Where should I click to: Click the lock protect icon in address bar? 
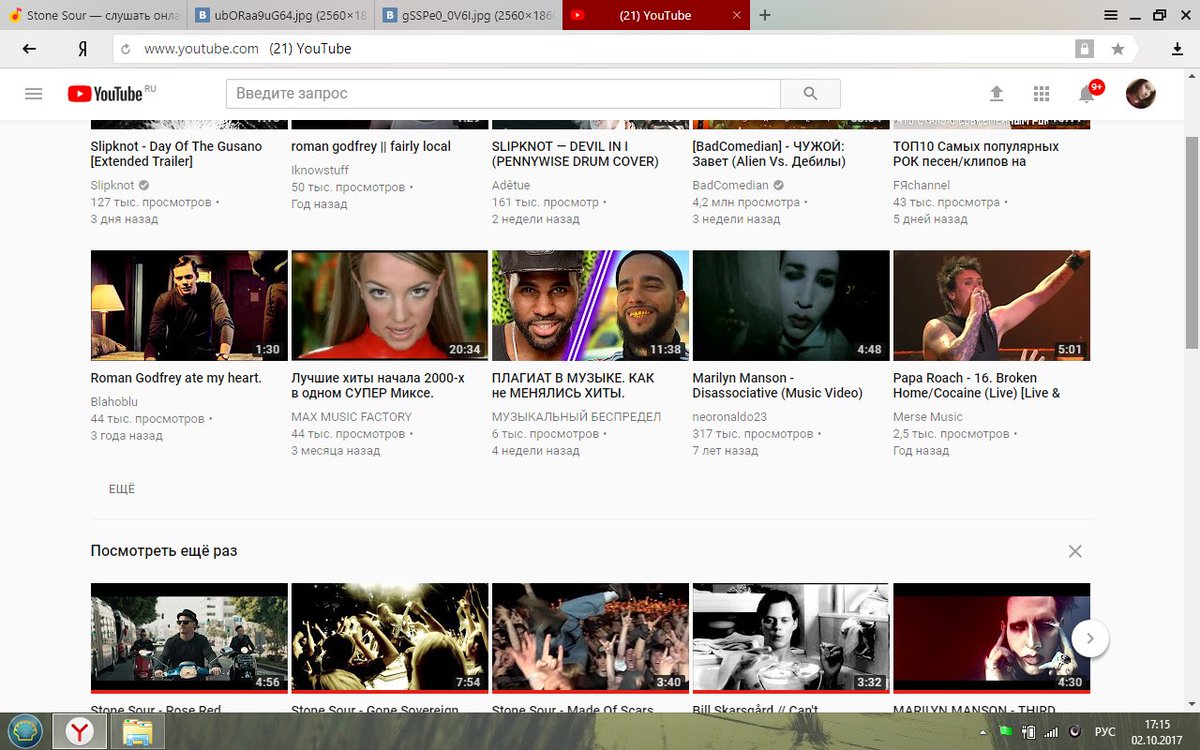pos(1084,49)
